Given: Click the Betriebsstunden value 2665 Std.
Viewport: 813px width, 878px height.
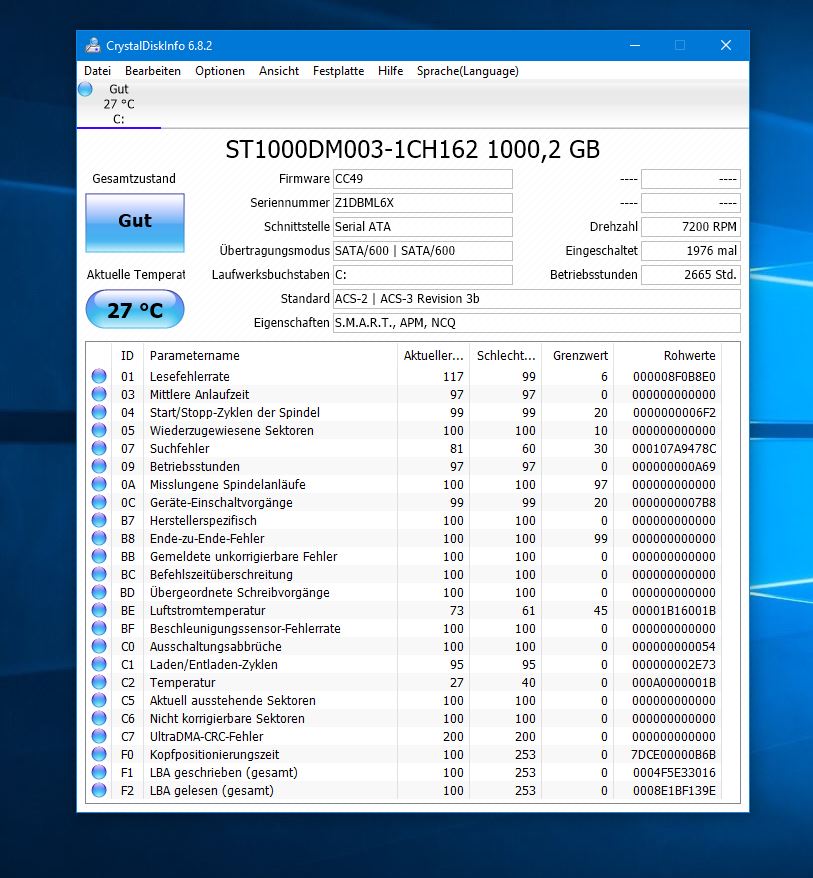Looking at the screenshot, I should pyautogui.click(x=691, y=275).
